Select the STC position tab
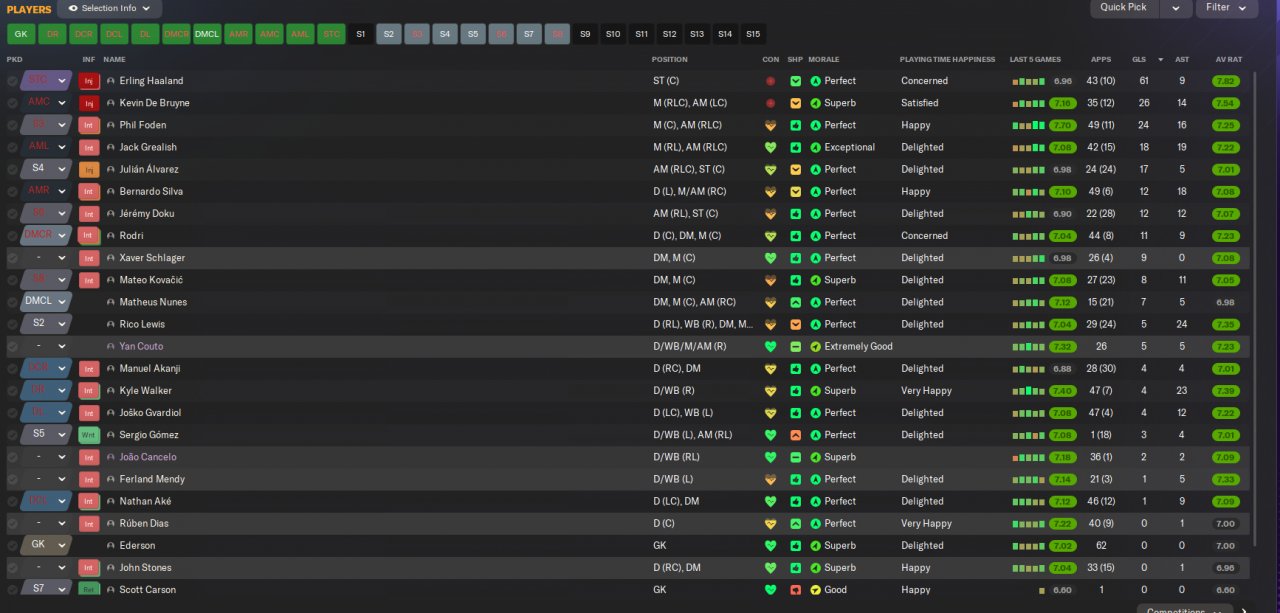The width and height of the screenshot is (1280, 613). pyautogui.click(x=331, y=34)
